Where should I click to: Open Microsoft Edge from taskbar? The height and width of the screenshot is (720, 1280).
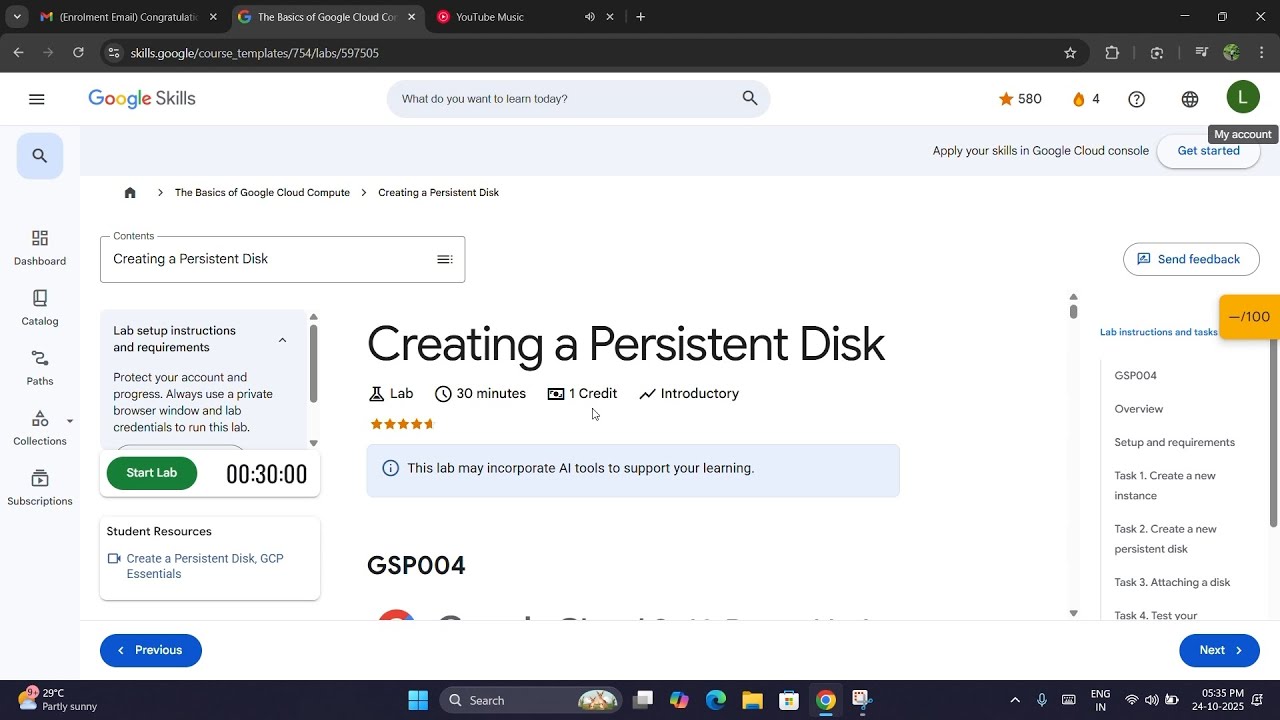click(x=716, y=700)
